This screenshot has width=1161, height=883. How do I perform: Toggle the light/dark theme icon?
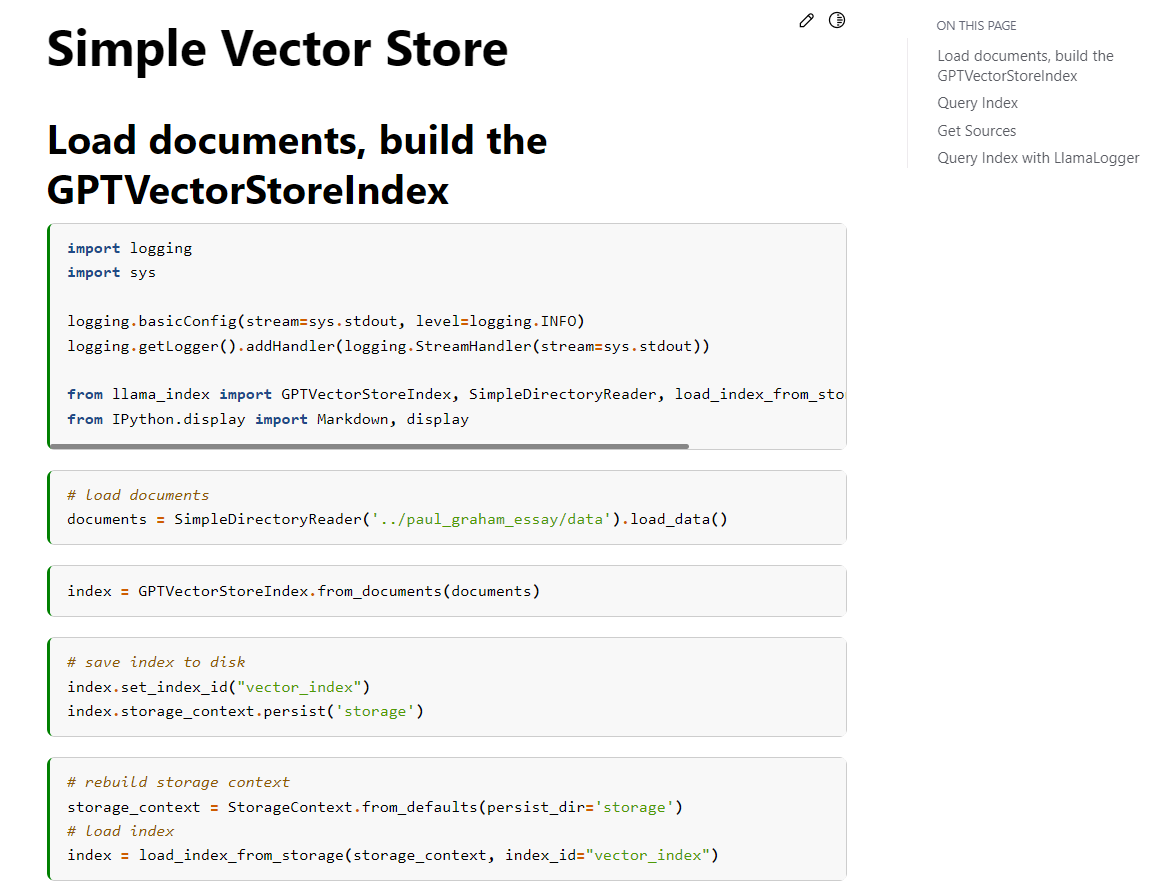(x=837, y=20)
